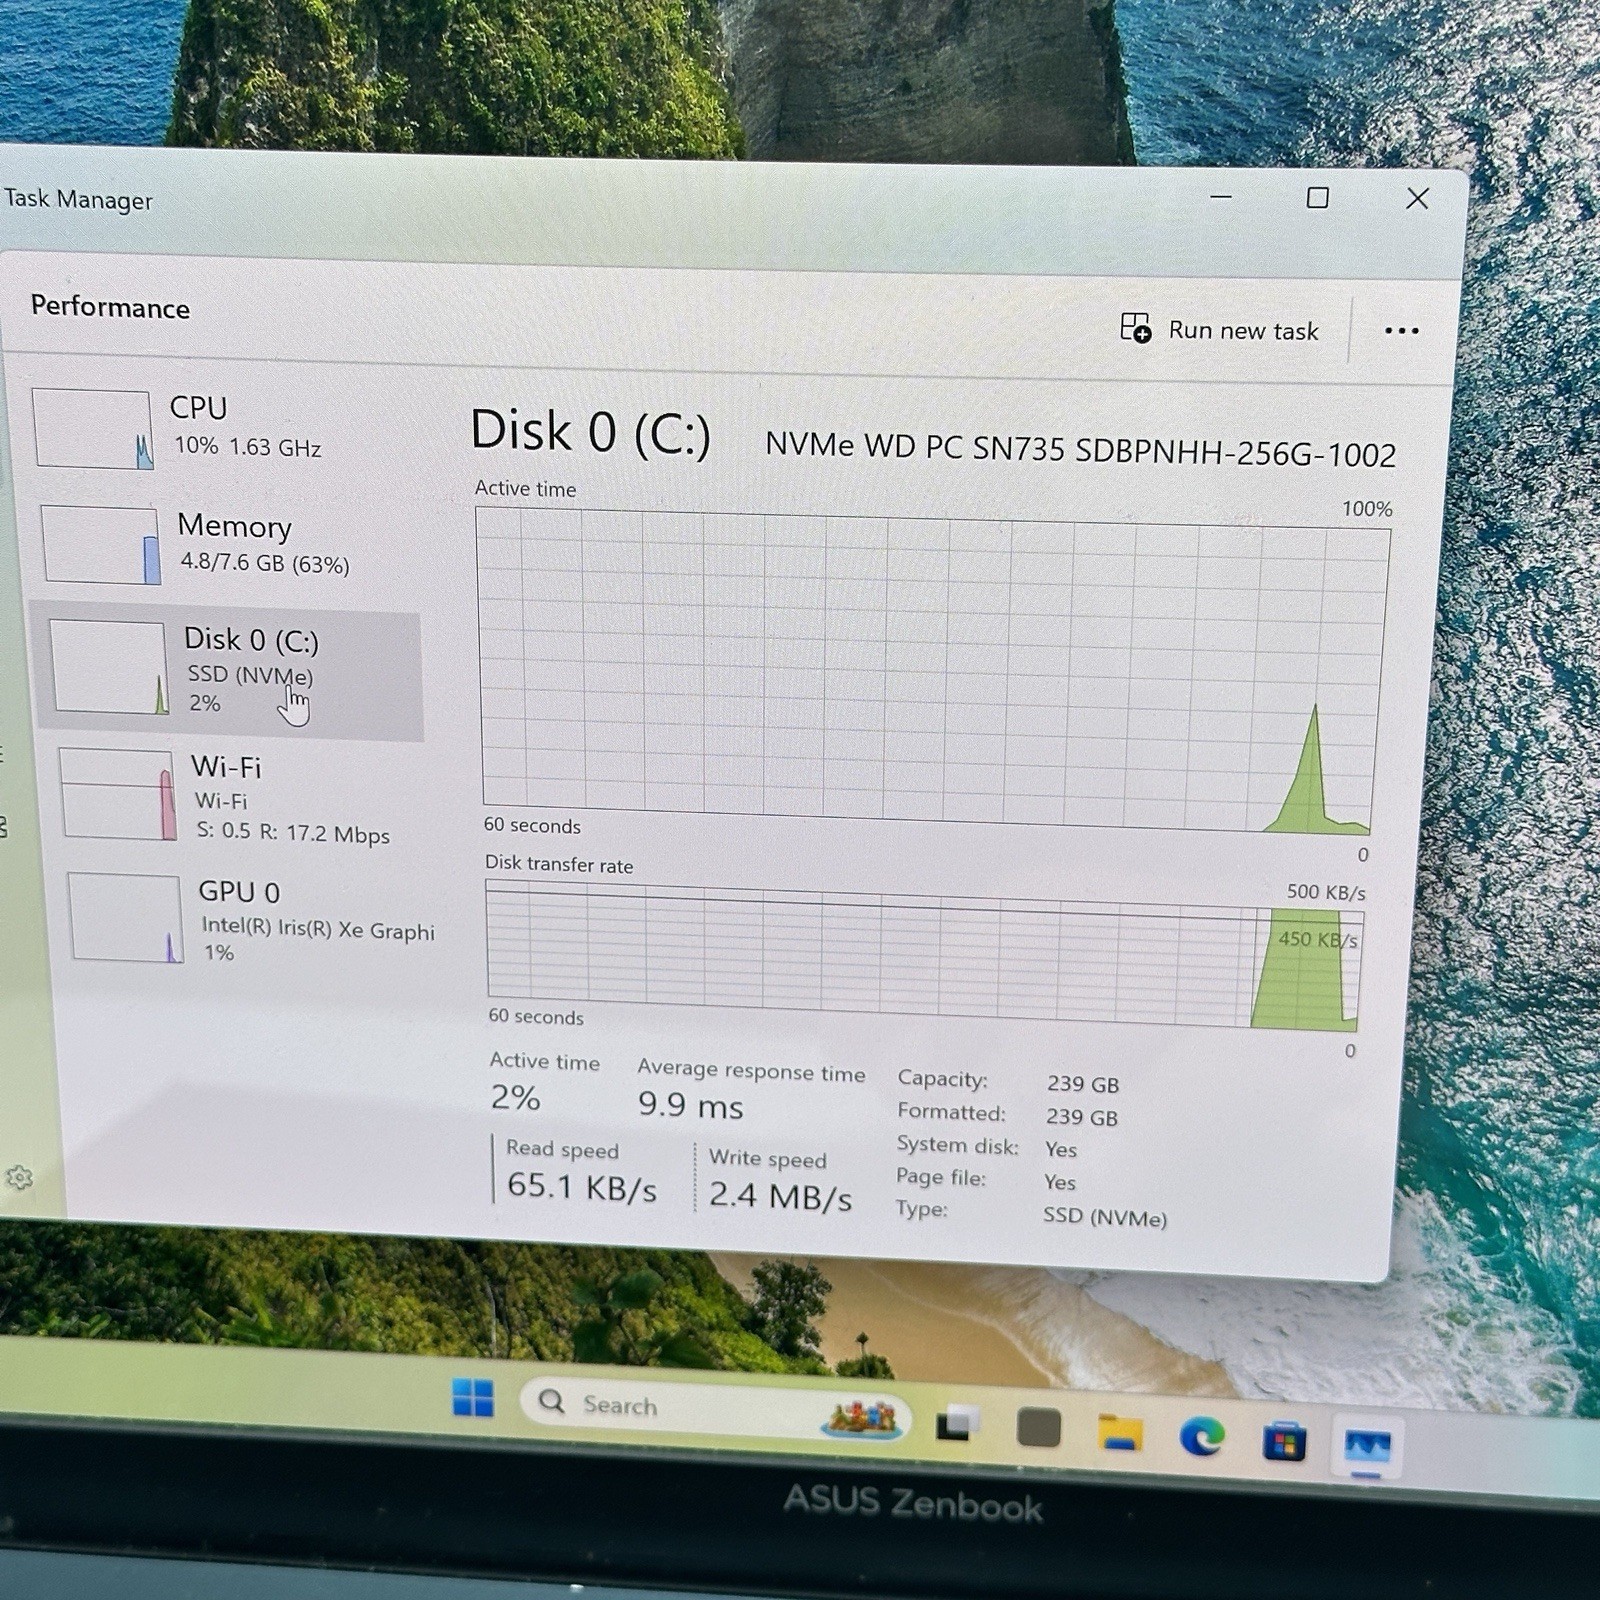
Task: Click the Disk 0 mini graph thumbnail
Action: pos(109,667)
